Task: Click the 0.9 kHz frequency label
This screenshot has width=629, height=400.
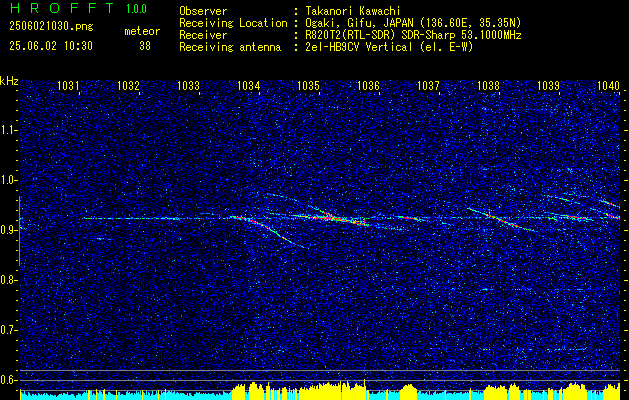Action: [8, 230]
